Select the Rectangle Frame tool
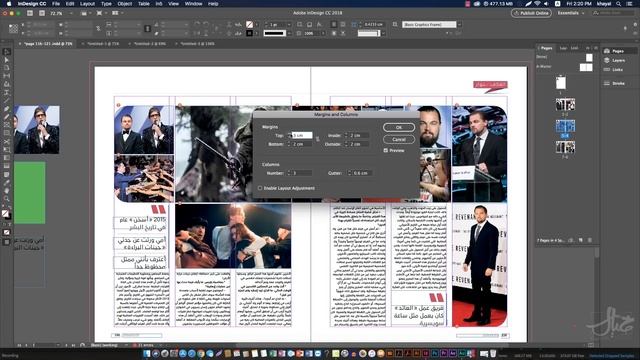Screen dimensions: 640x360 tap(7, 125)
